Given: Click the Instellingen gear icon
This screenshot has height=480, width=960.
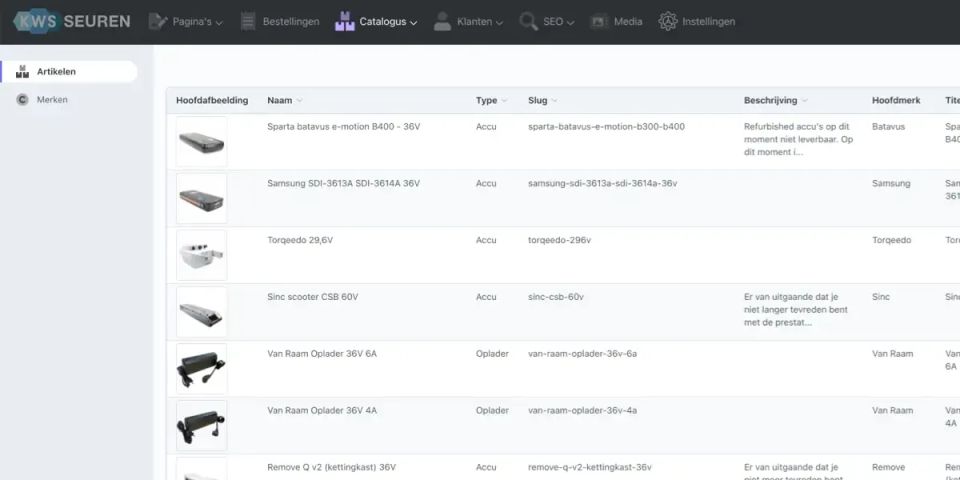Looking at the screenshot, I should click(668, 21).
